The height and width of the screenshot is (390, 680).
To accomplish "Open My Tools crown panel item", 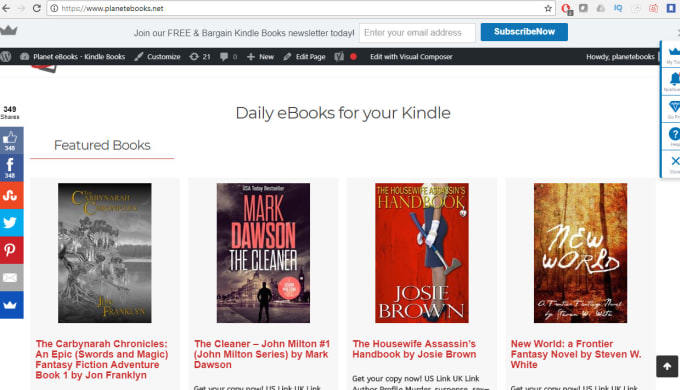I will (x=672, y=54).
